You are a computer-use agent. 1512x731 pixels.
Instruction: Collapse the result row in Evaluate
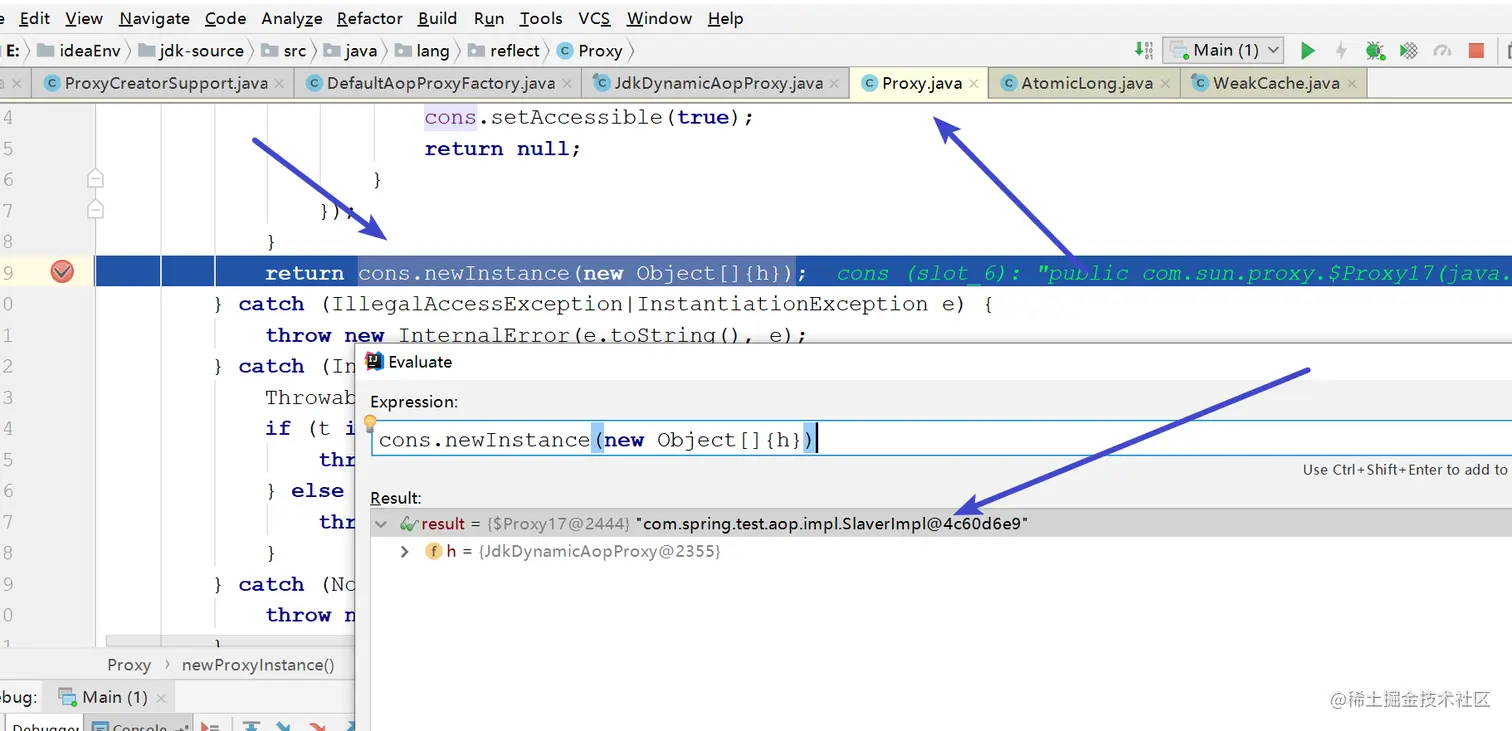point(380,524)
